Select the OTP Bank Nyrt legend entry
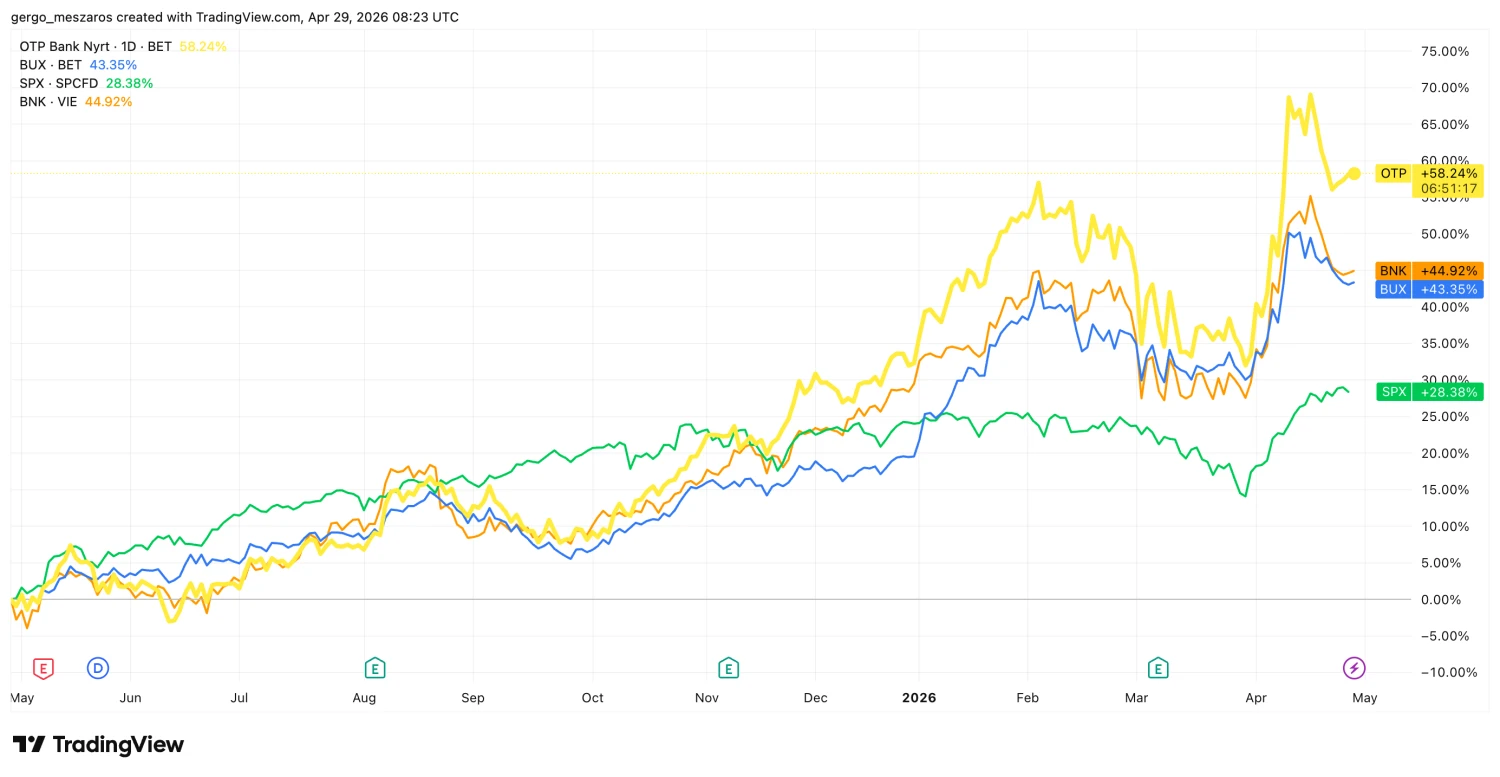This screenshot has width=1500, height=777. point(96,46)
